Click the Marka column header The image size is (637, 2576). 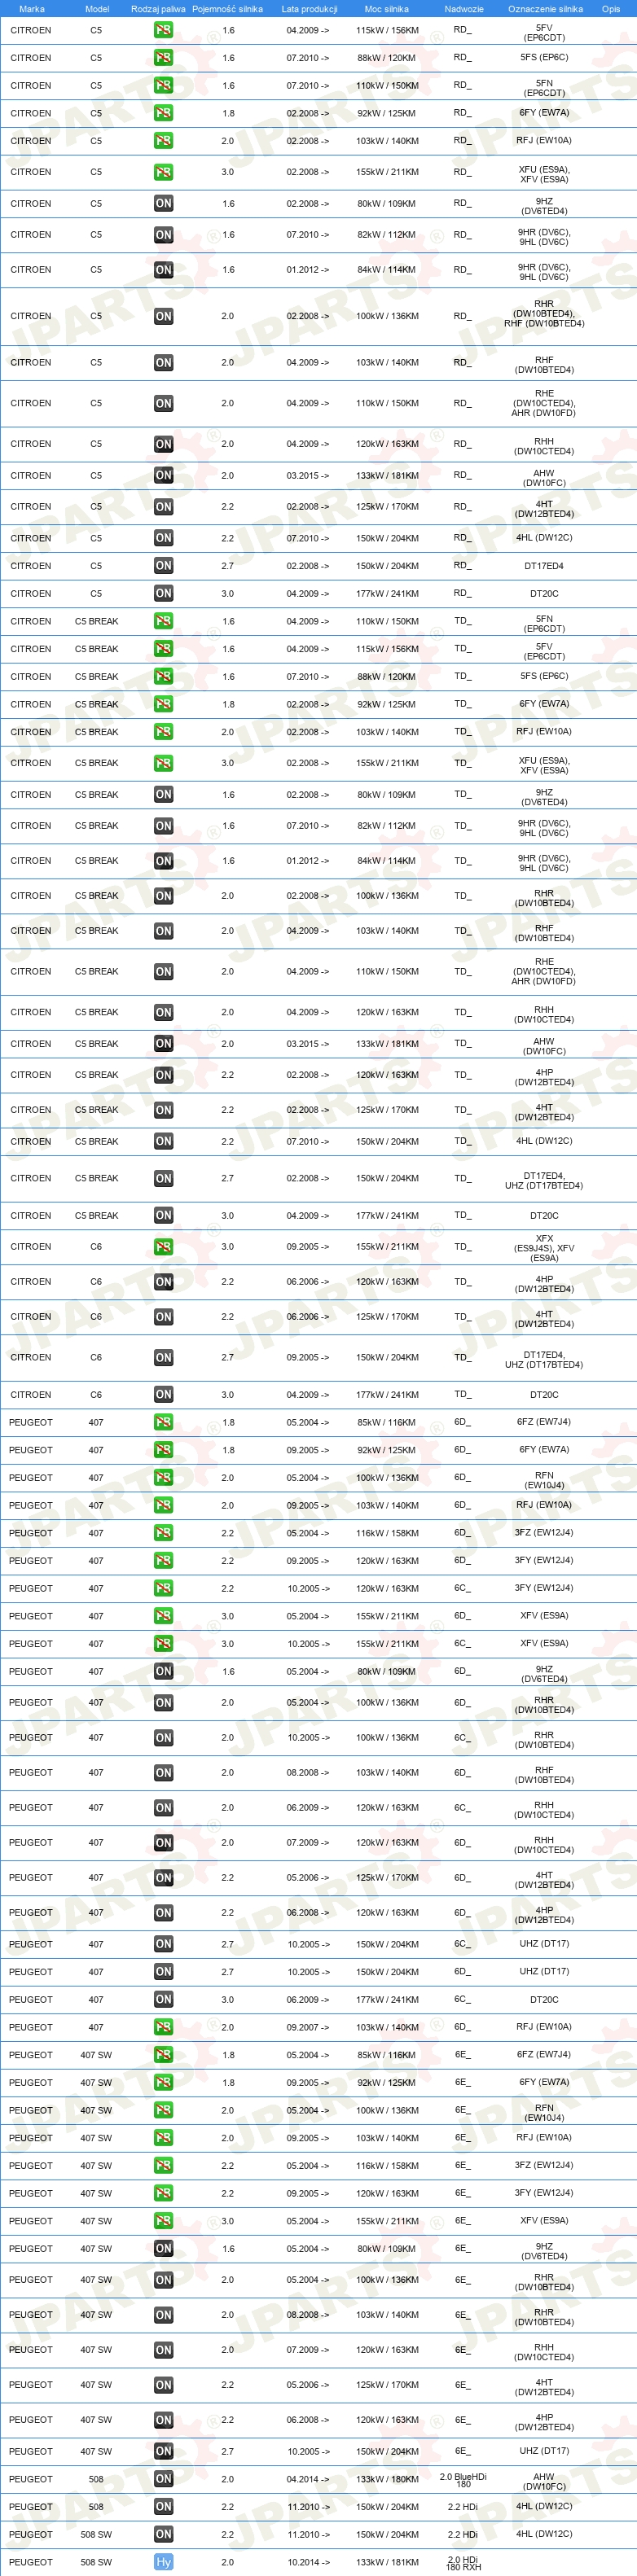pos(32,9)
